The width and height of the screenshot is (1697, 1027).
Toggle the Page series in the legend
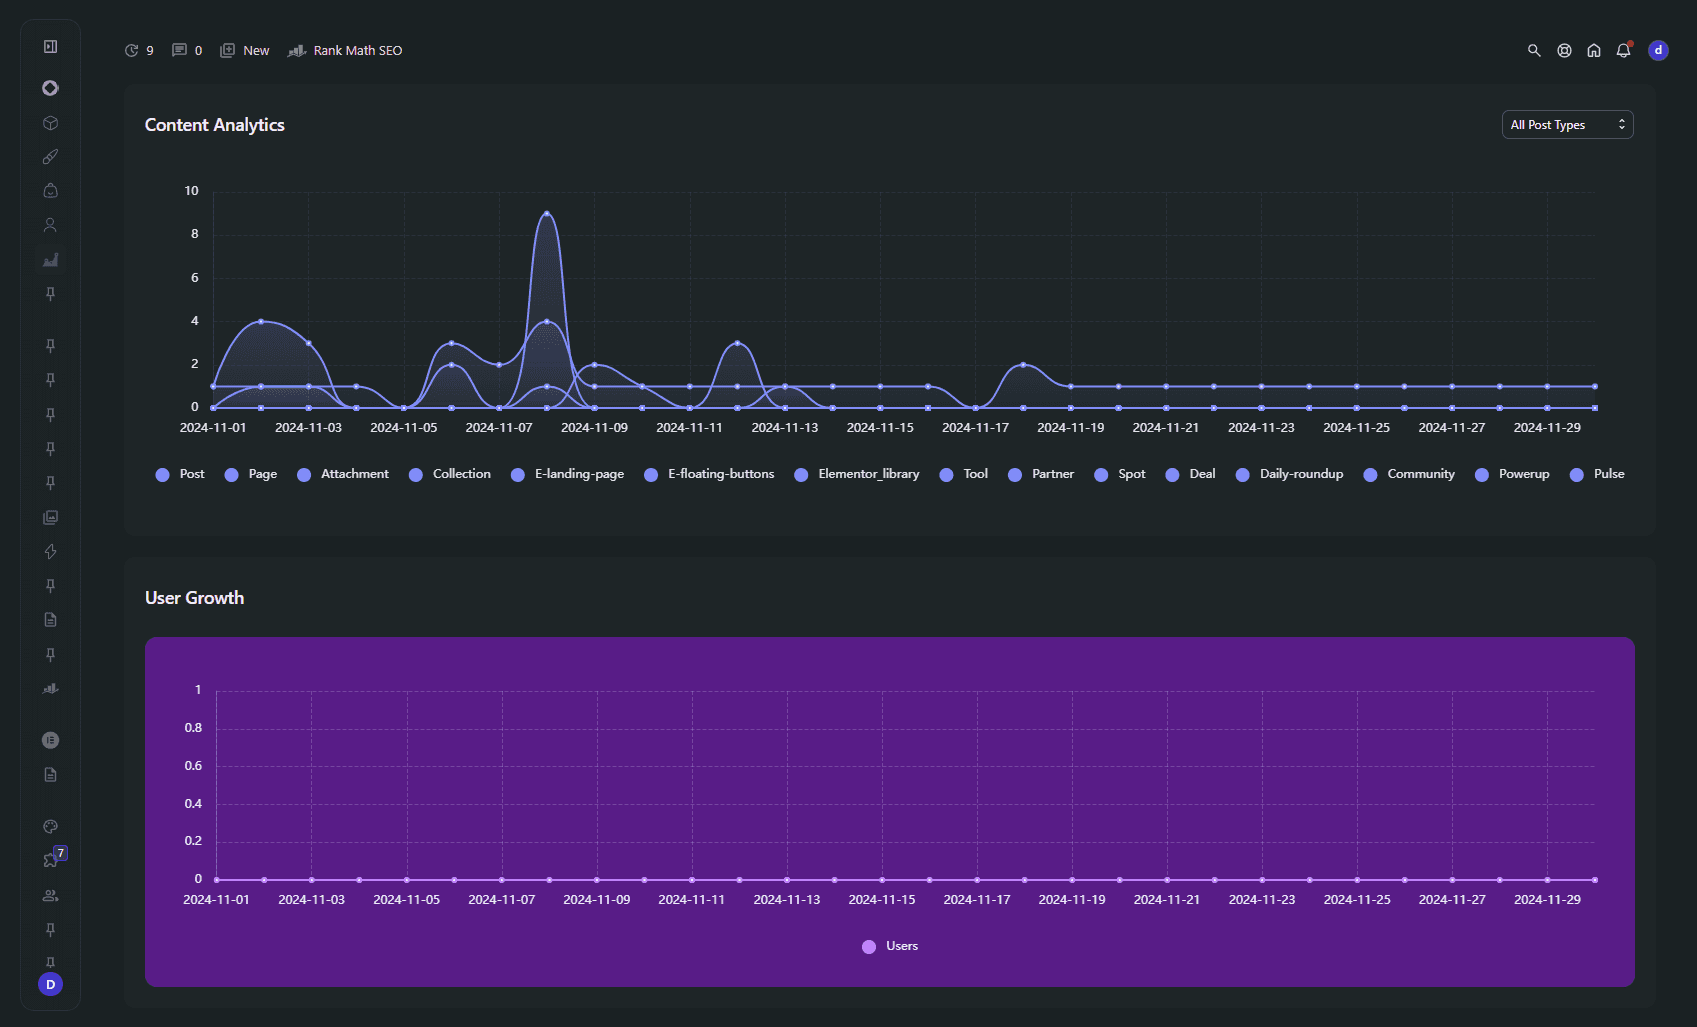251,474
